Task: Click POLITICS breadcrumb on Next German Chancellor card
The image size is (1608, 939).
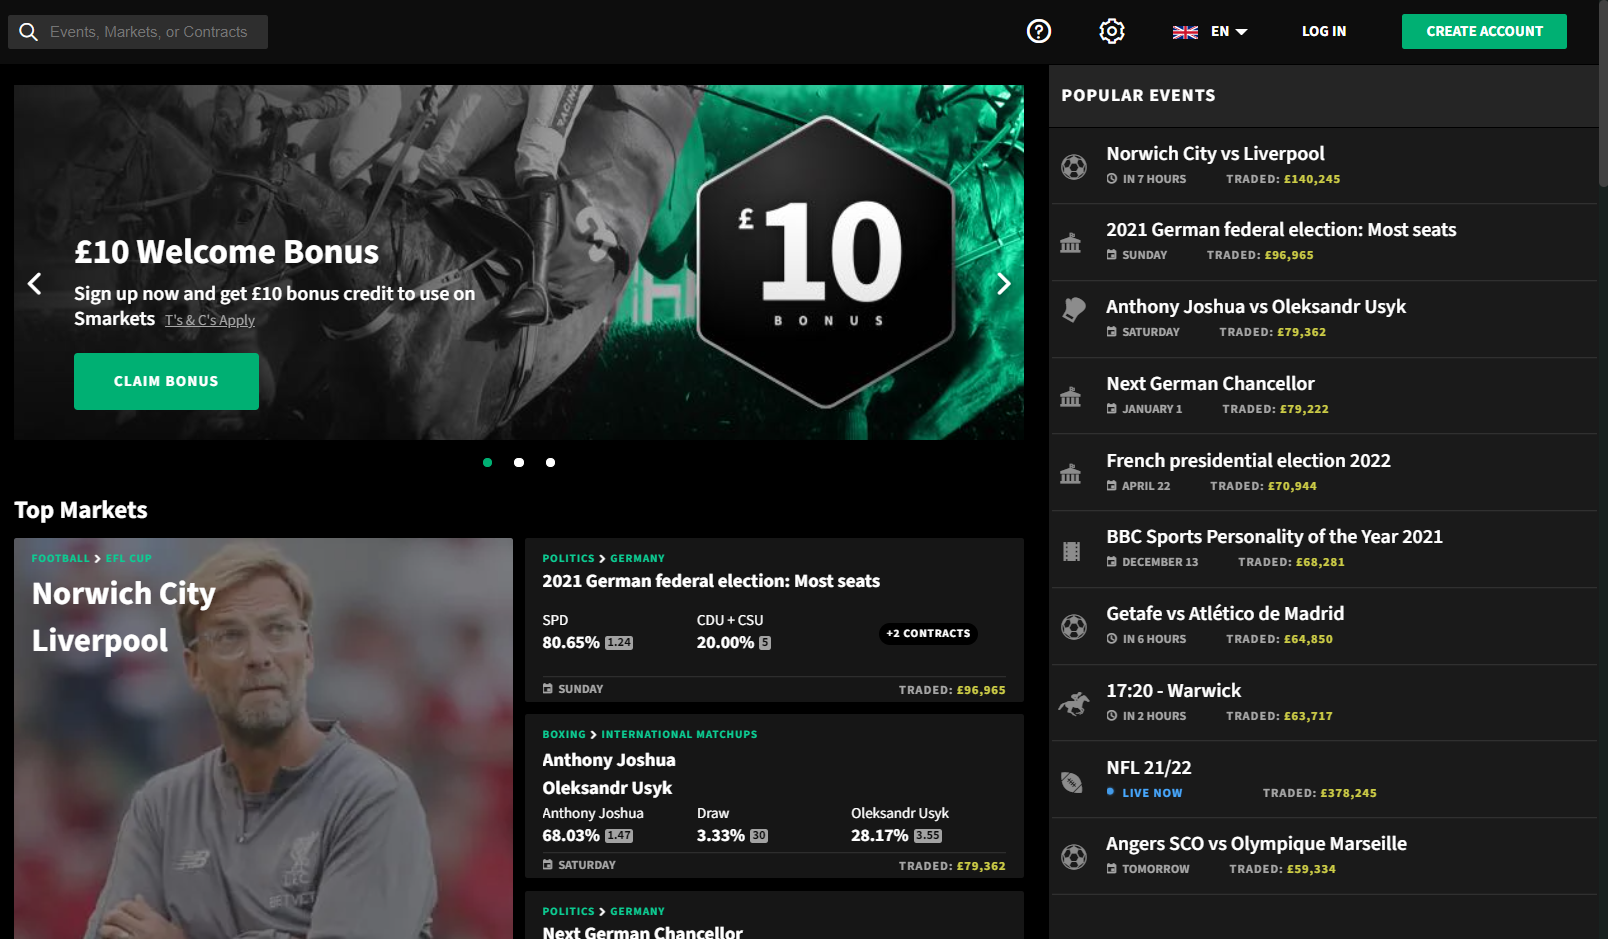Action: 568,912
